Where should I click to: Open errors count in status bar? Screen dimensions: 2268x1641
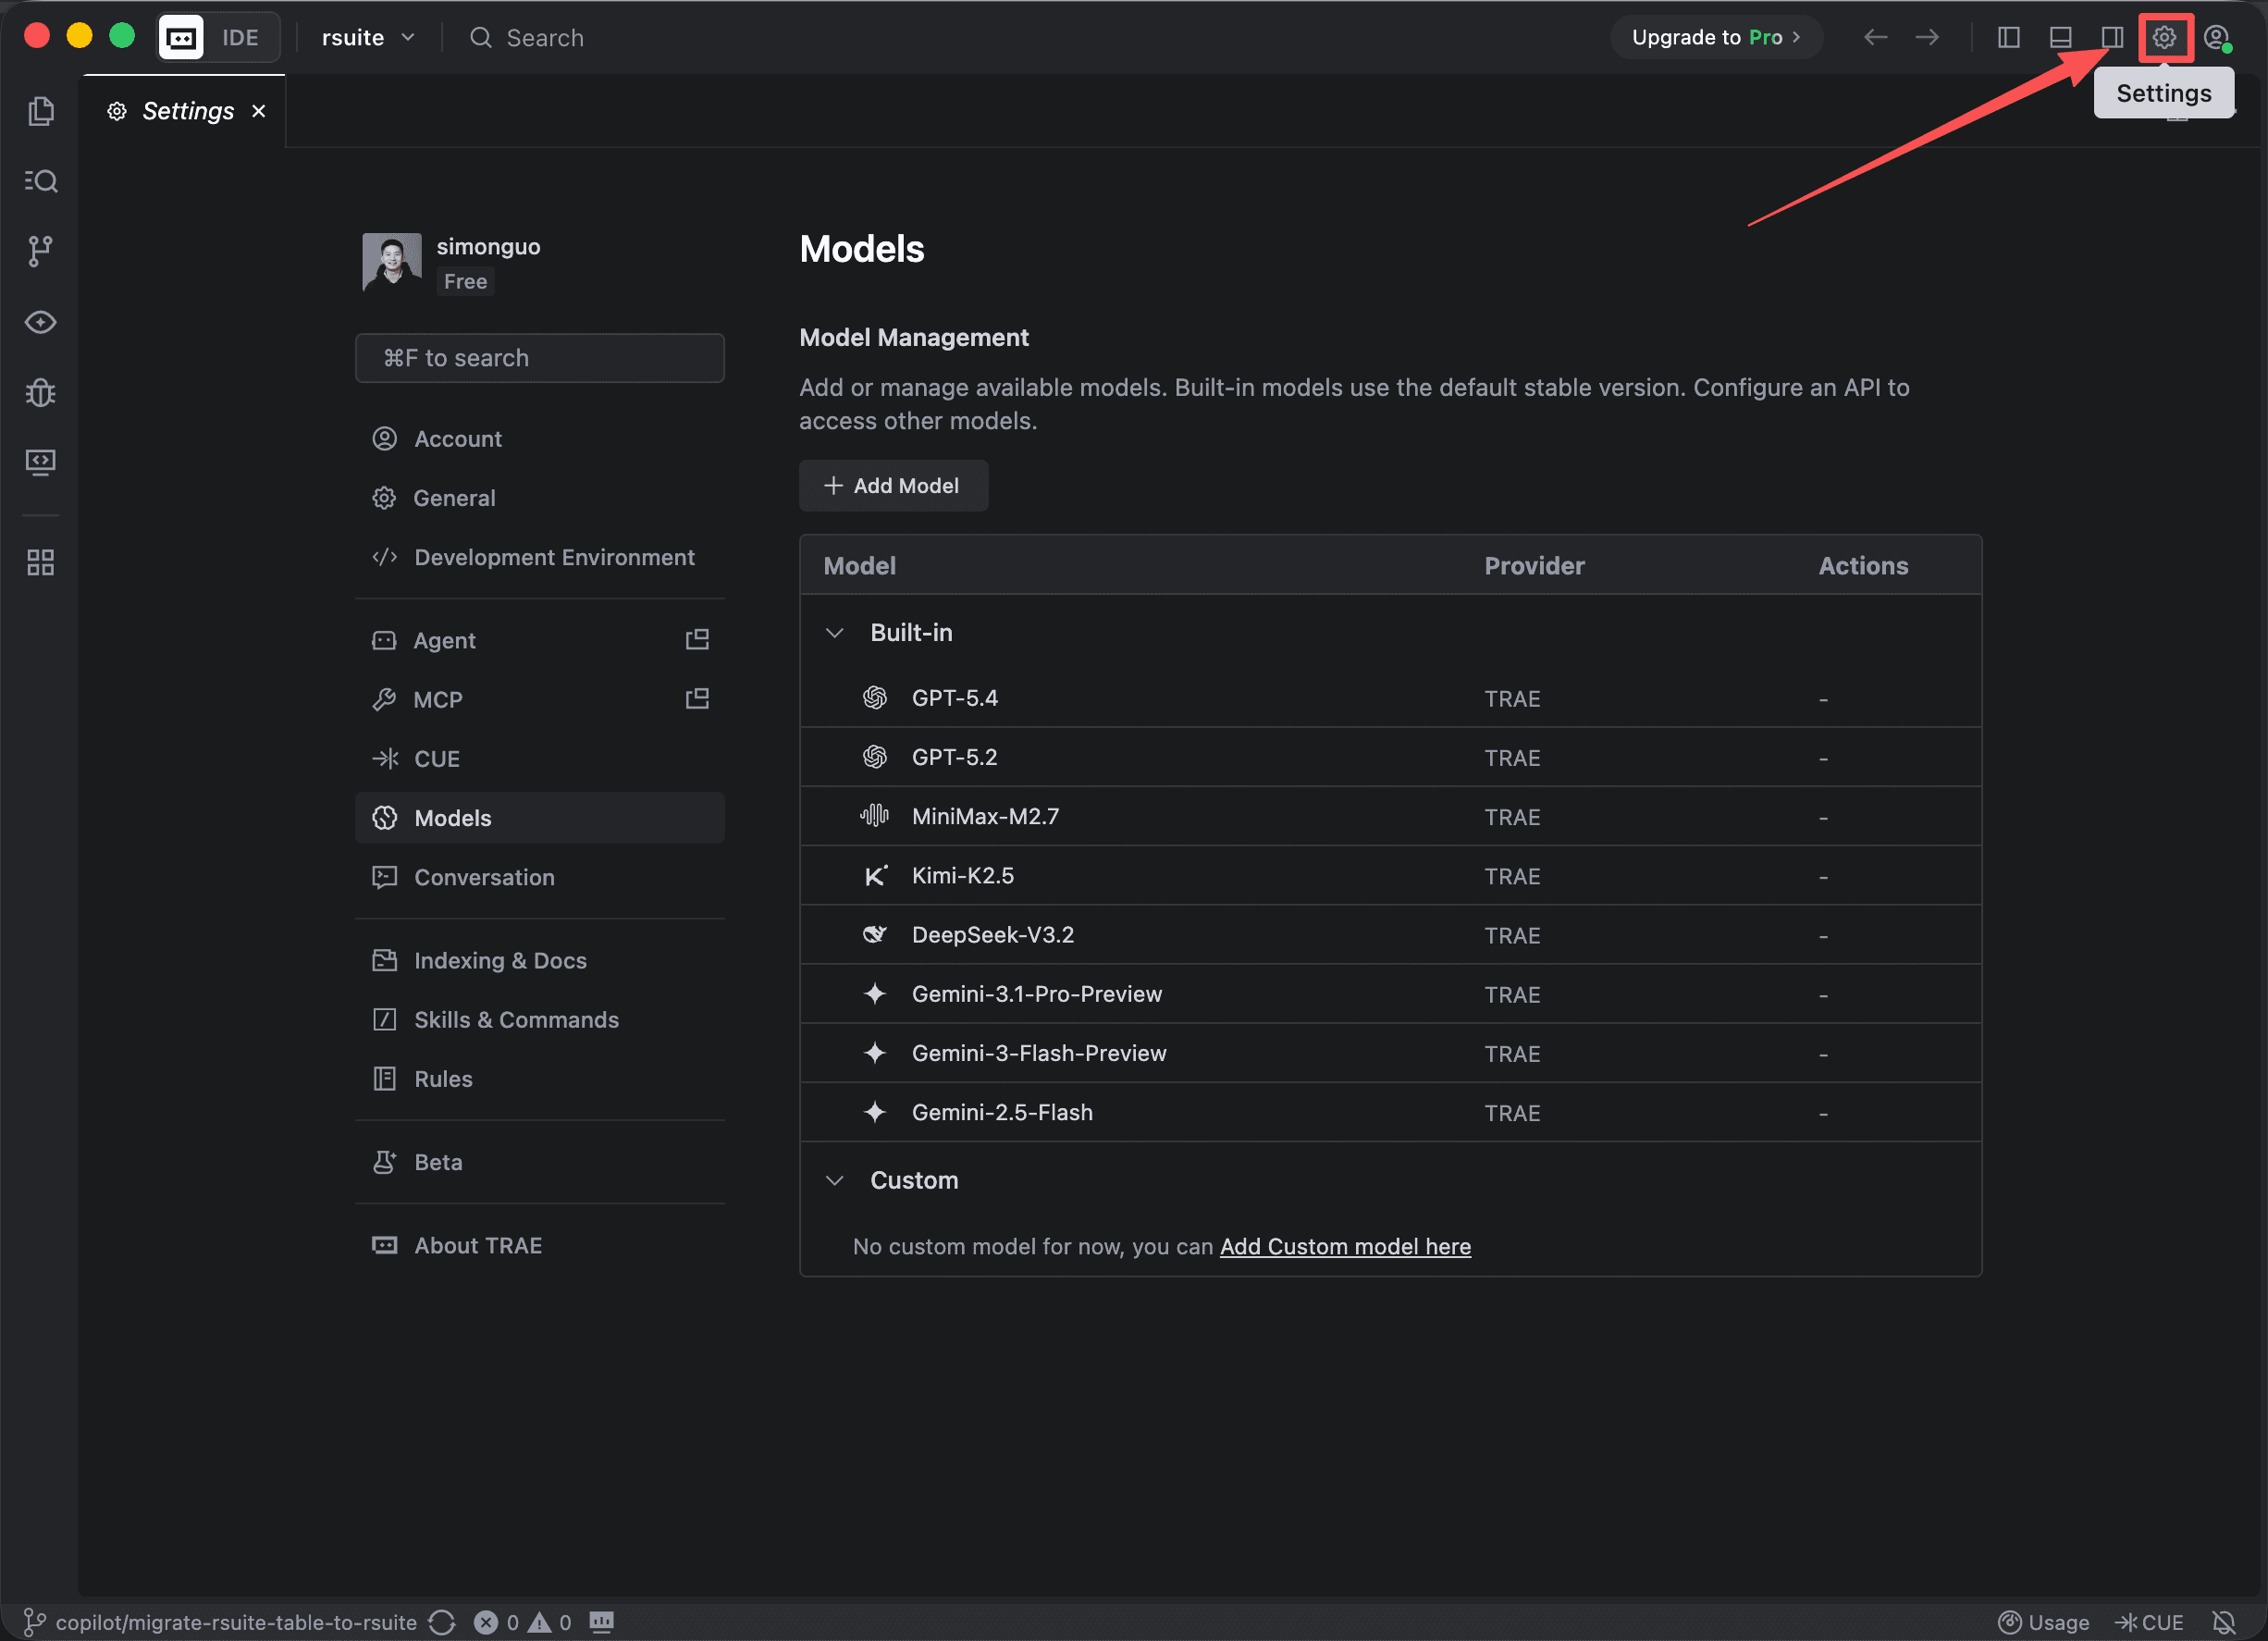pyautogui.click(x=496, y=1622)
